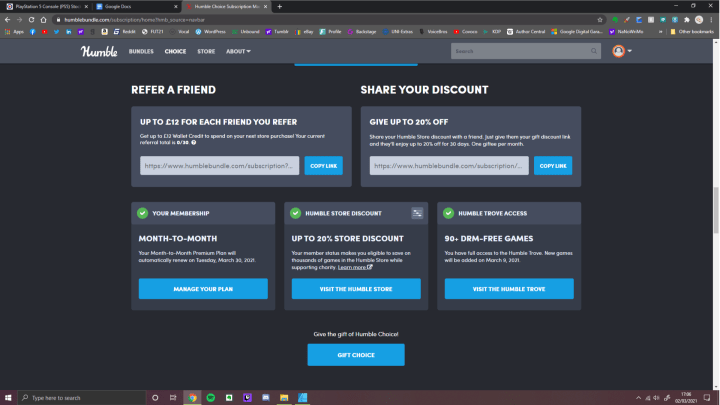Viewport: 720px width, 405px height.
Task: Click the Your Membership green check icon
Action: (x=142, y=213)
